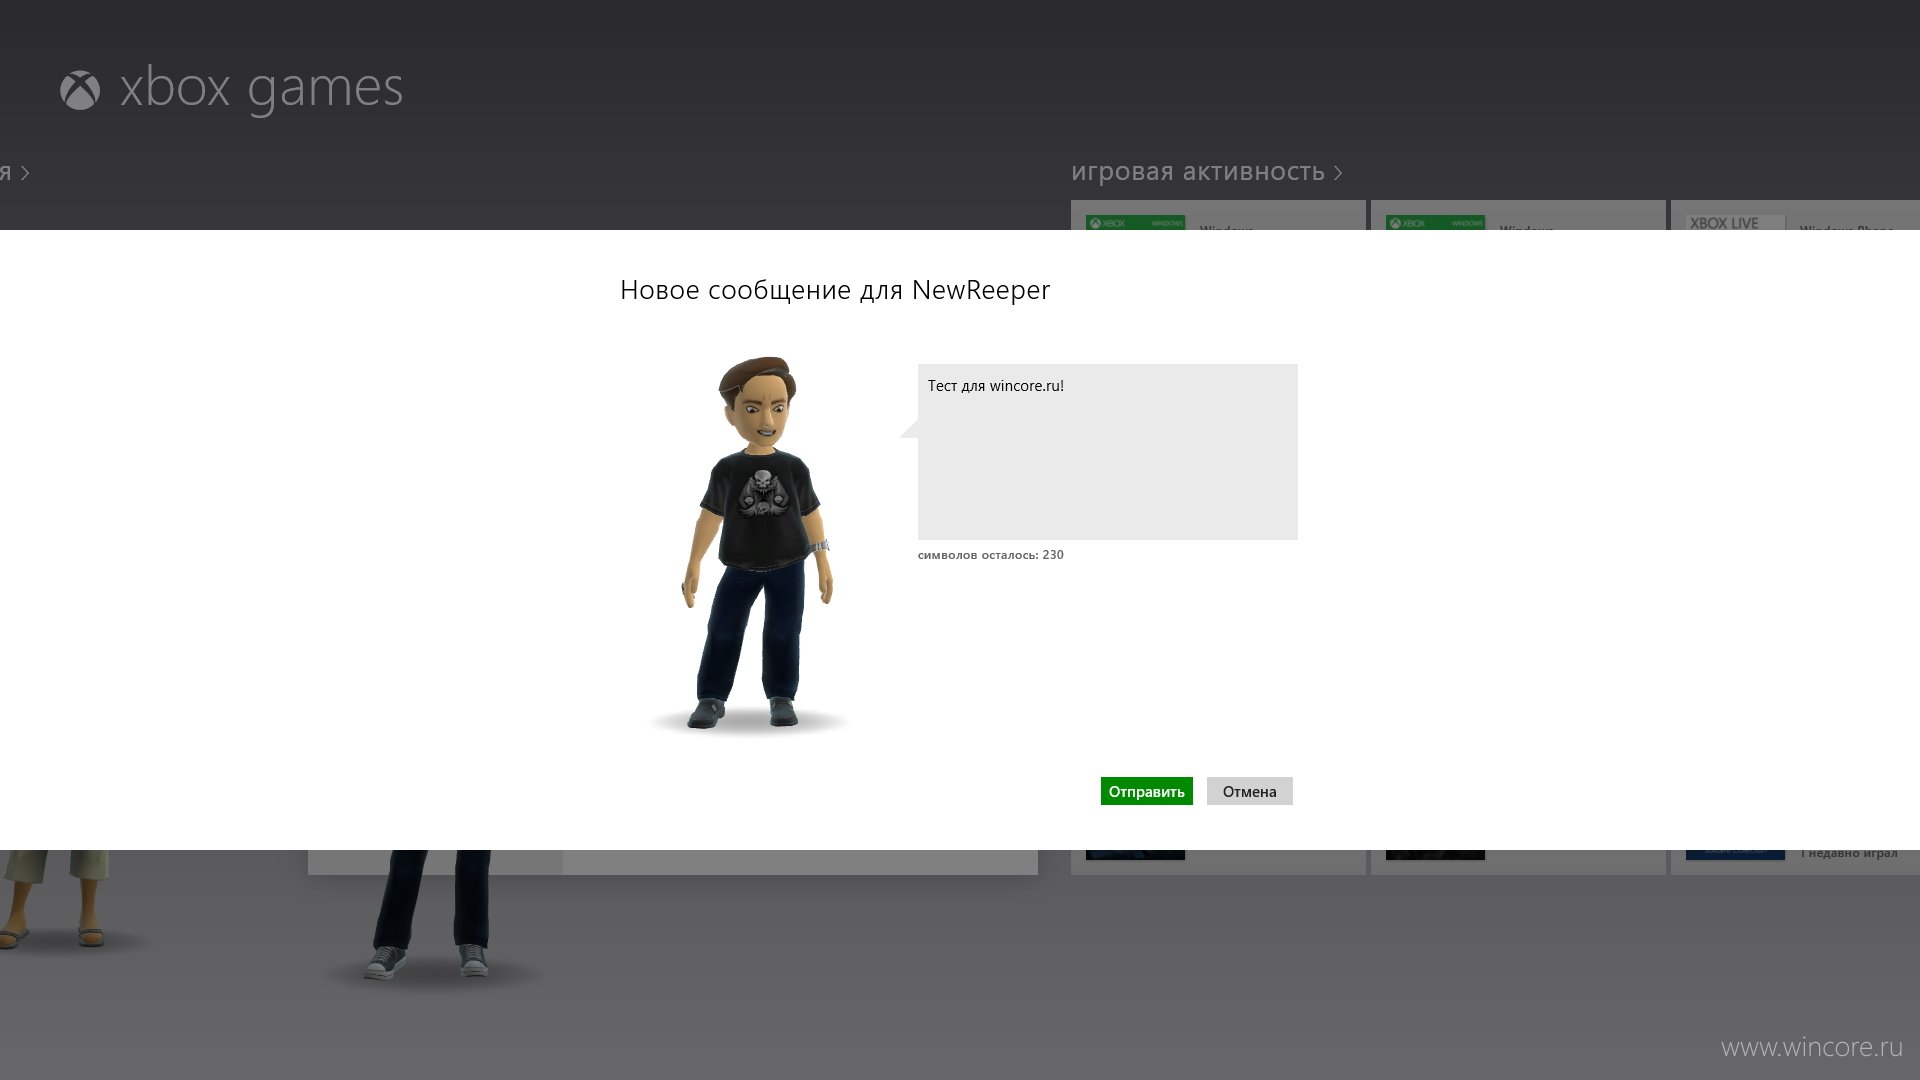Click the dialog title 'Новое сообщение для NewReeper'

pyautogui.click(x=835, y=290)
